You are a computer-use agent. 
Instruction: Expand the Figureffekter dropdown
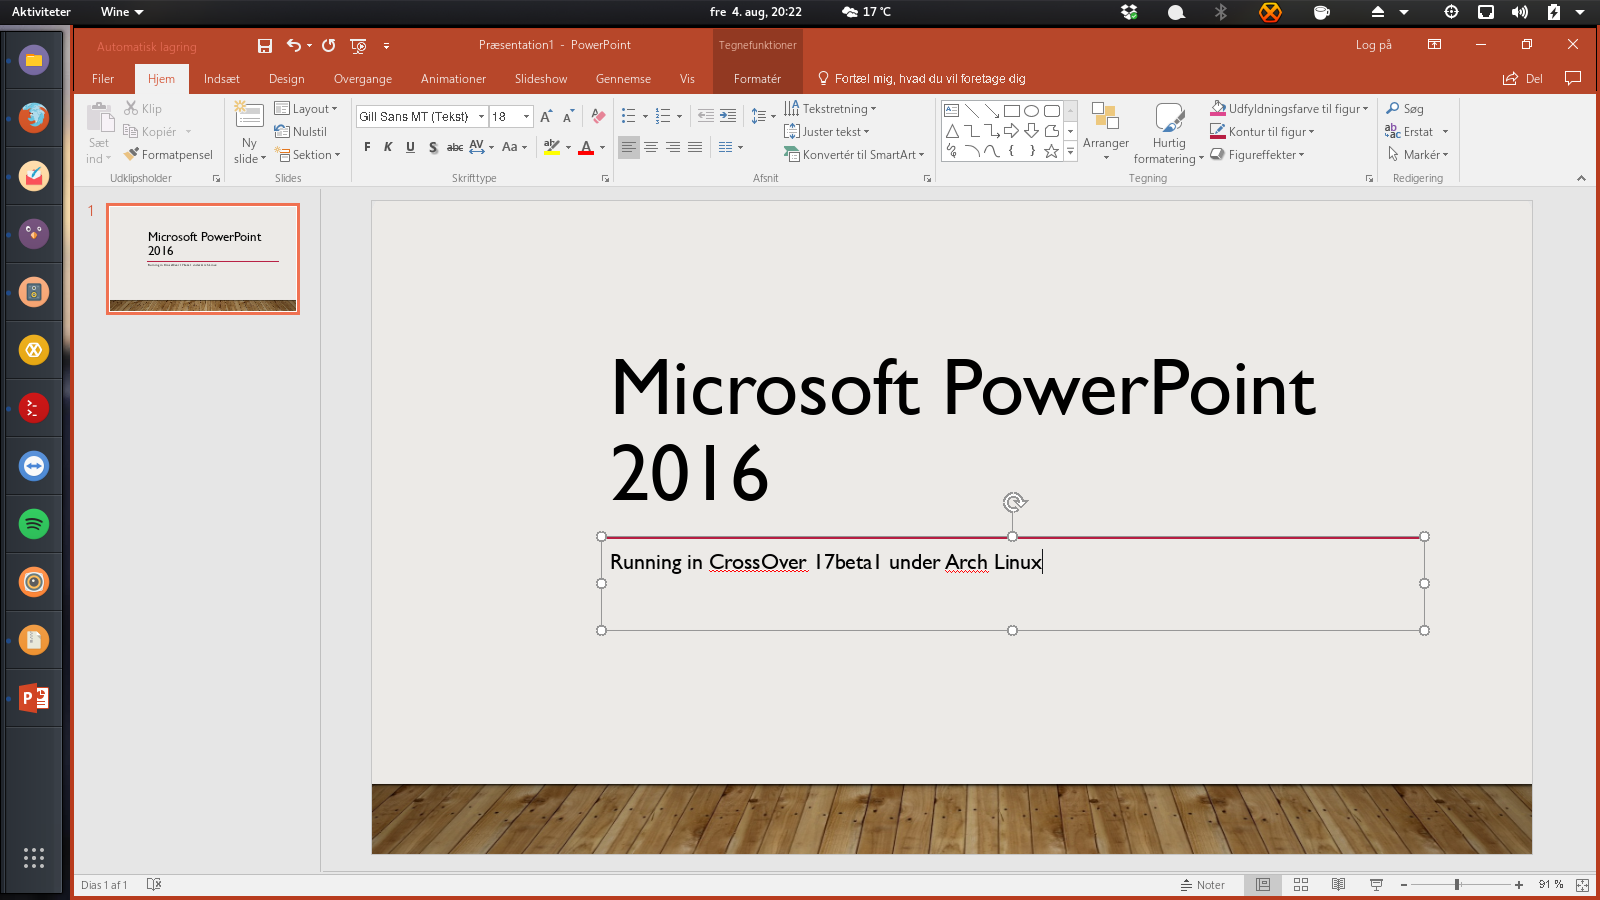tap(1257, 155)
